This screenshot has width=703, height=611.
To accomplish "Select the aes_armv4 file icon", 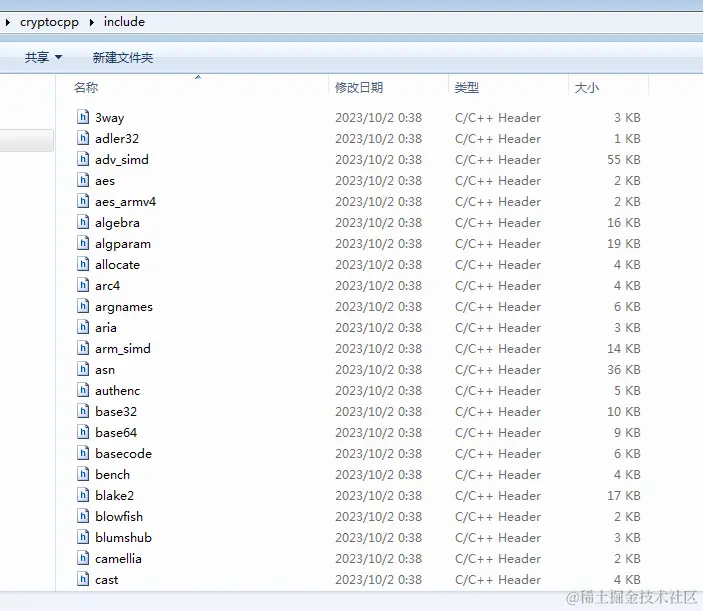I will [83, 201].
